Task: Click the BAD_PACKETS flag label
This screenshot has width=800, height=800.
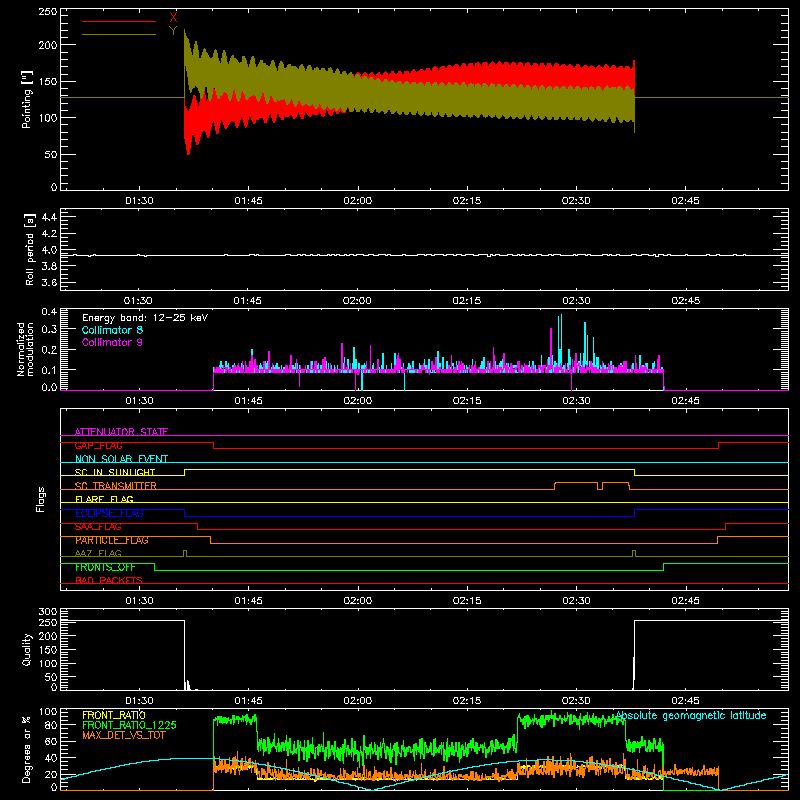Action: (x=109, y=580)
